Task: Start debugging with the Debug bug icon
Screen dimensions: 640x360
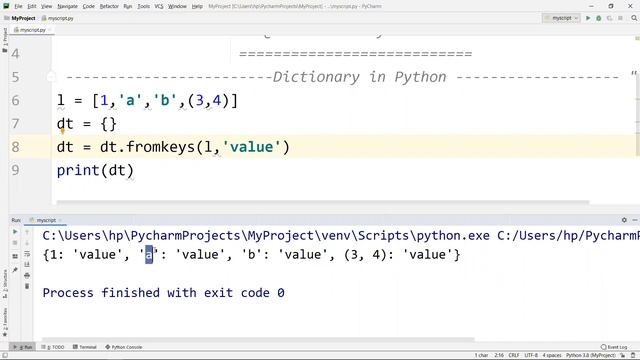Action: click(x=599, y=18)
